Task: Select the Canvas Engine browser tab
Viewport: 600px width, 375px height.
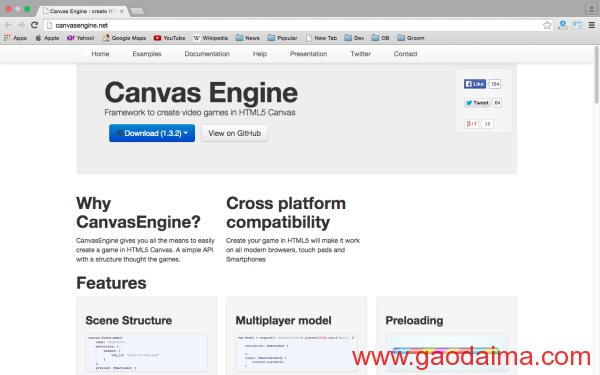Action: coord(82,11)
